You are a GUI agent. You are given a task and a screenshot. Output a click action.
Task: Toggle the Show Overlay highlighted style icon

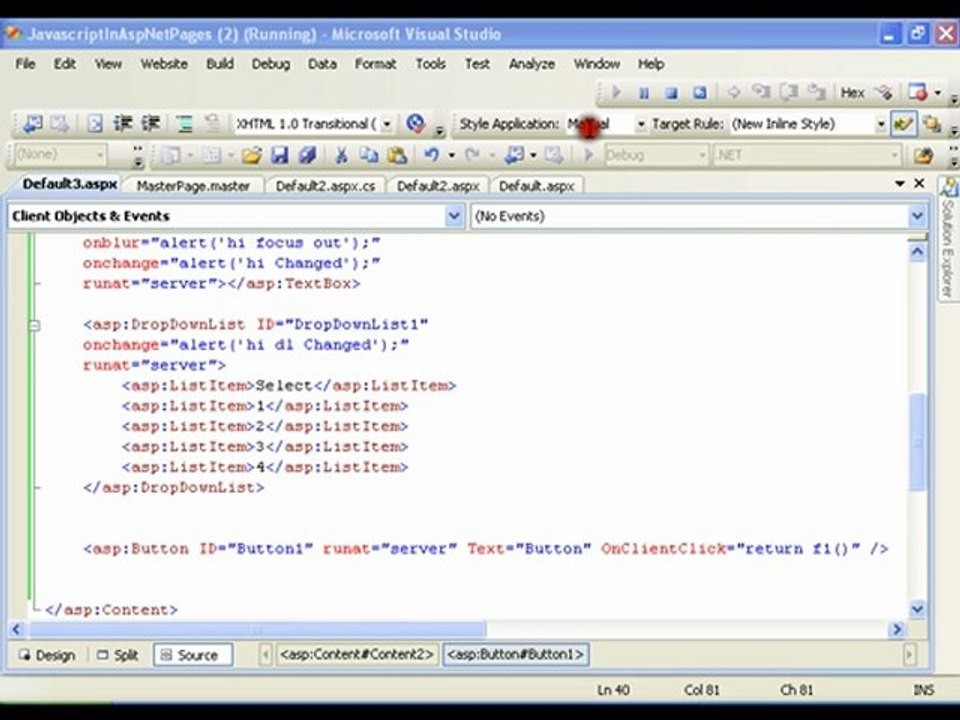click(903, 124)
